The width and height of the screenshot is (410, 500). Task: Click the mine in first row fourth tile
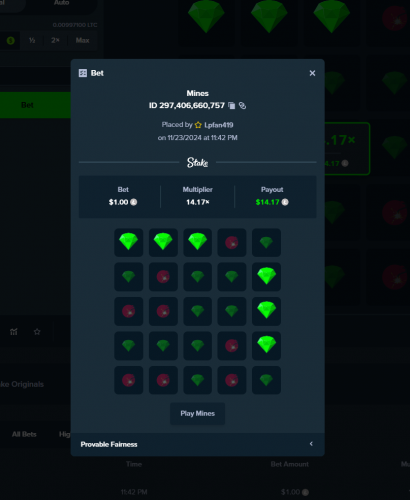click(232, 242)
